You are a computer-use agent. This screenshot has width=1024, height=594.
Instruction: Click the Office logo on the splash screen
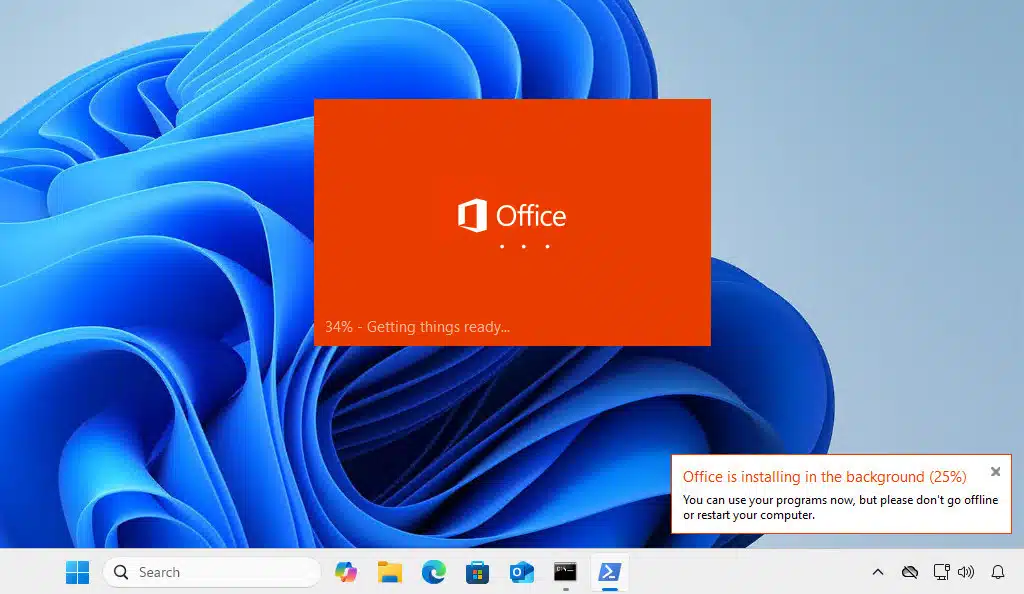tap(512, 216)
